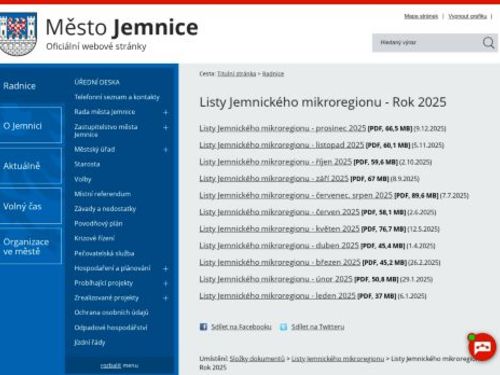Open Listy mikroregionu leden 2025 PDF

pos(278,296)
